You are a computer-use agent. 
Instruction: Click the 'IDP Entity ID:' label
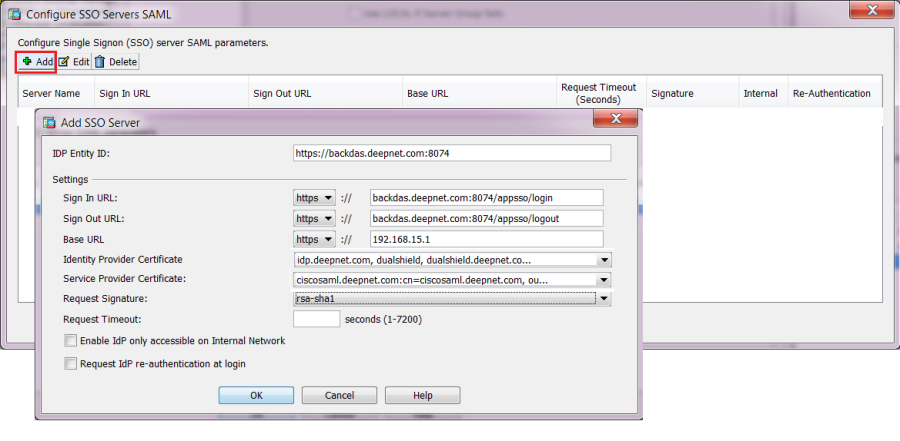[80, 154]
